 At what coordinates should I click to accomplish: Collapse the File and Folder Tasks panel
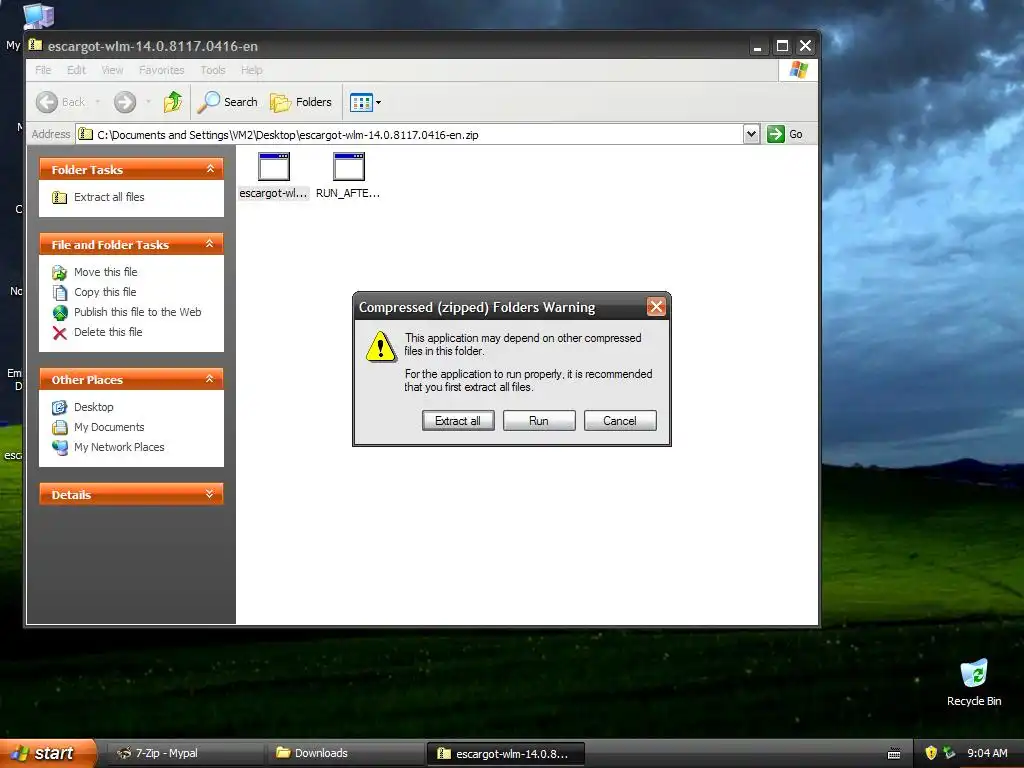tap(210, 244)
